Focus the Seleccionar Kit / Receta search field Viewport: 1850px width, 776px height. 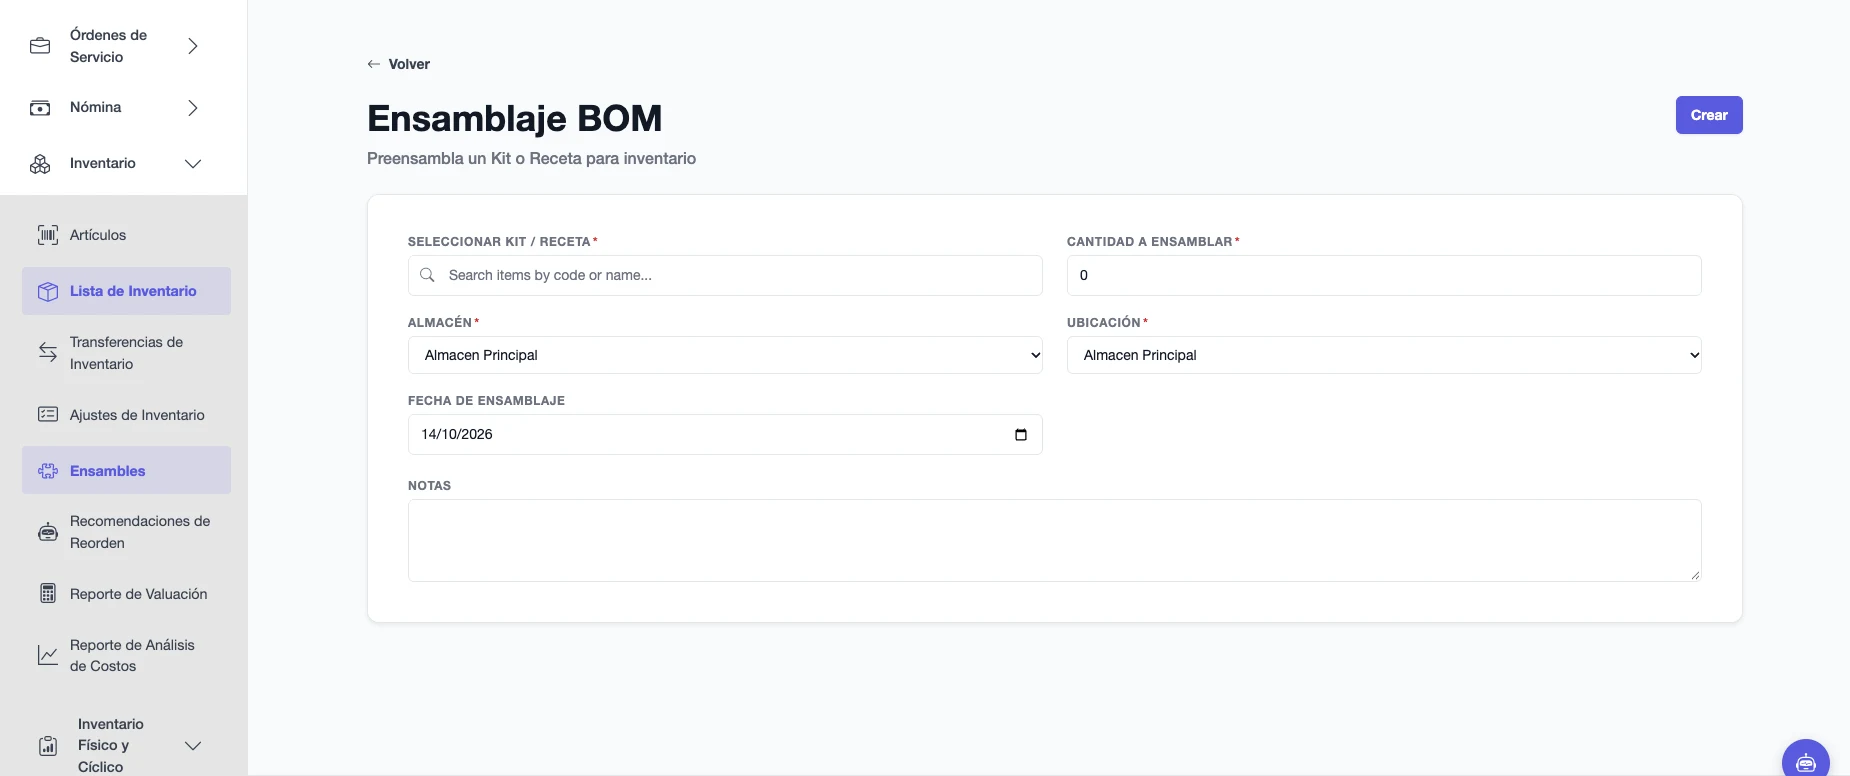(725, 275)
